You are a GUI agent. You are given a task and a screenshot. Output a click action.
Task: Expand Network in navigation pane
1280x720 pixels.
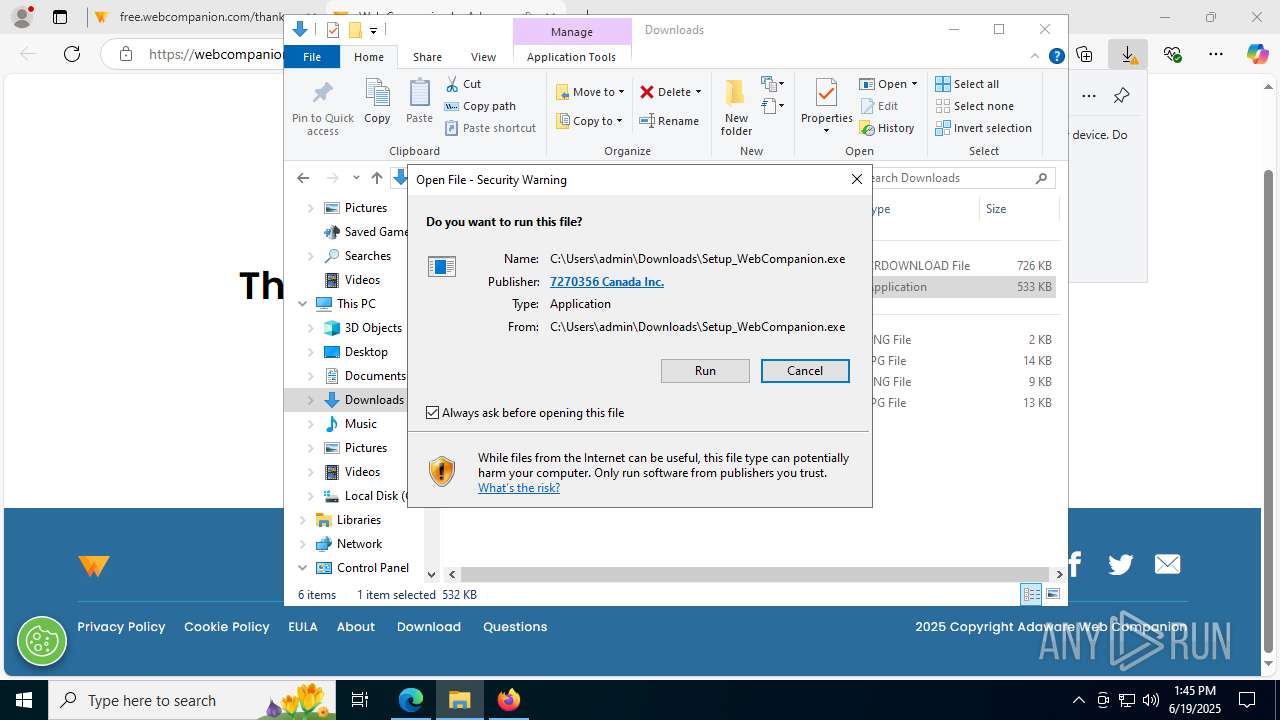(x=303, y=544)
